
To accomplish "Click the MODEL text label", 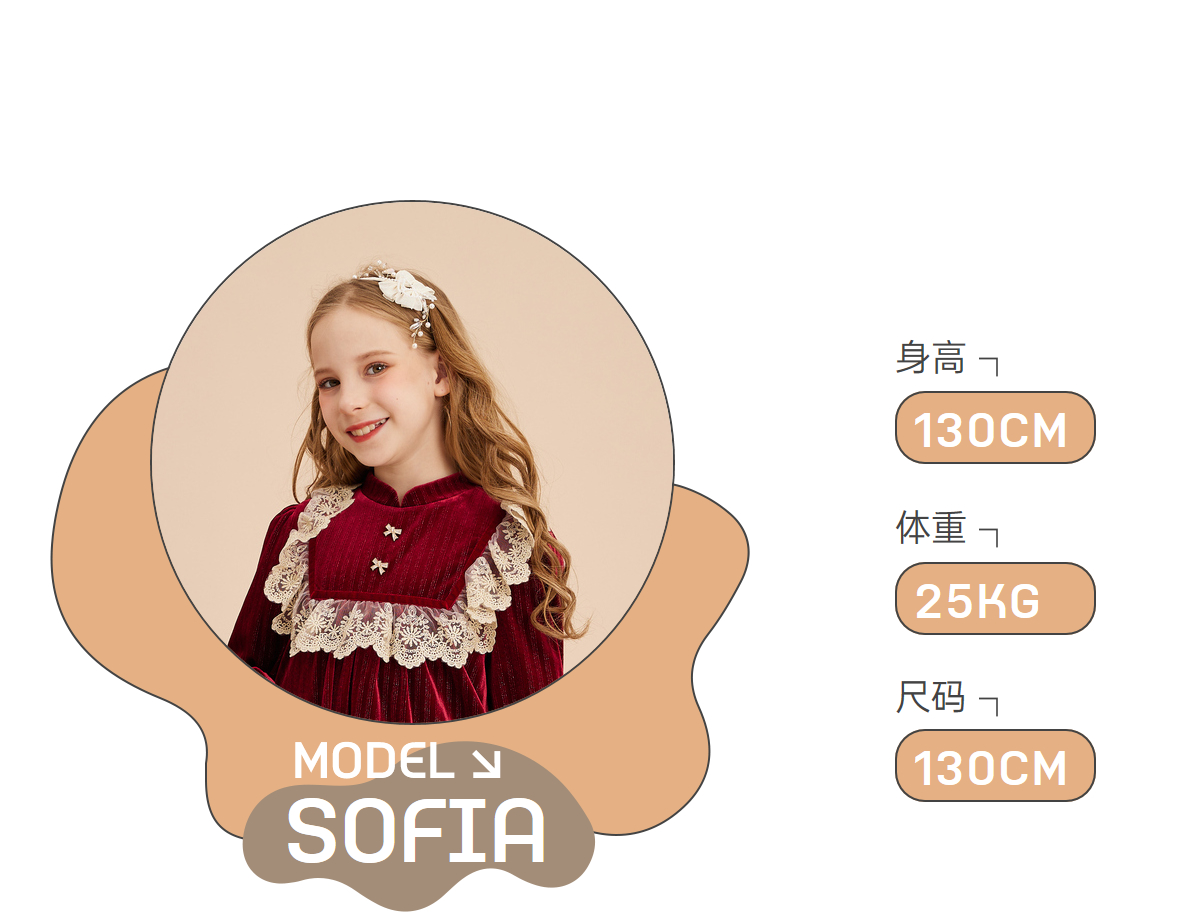I will pos(374,762).
